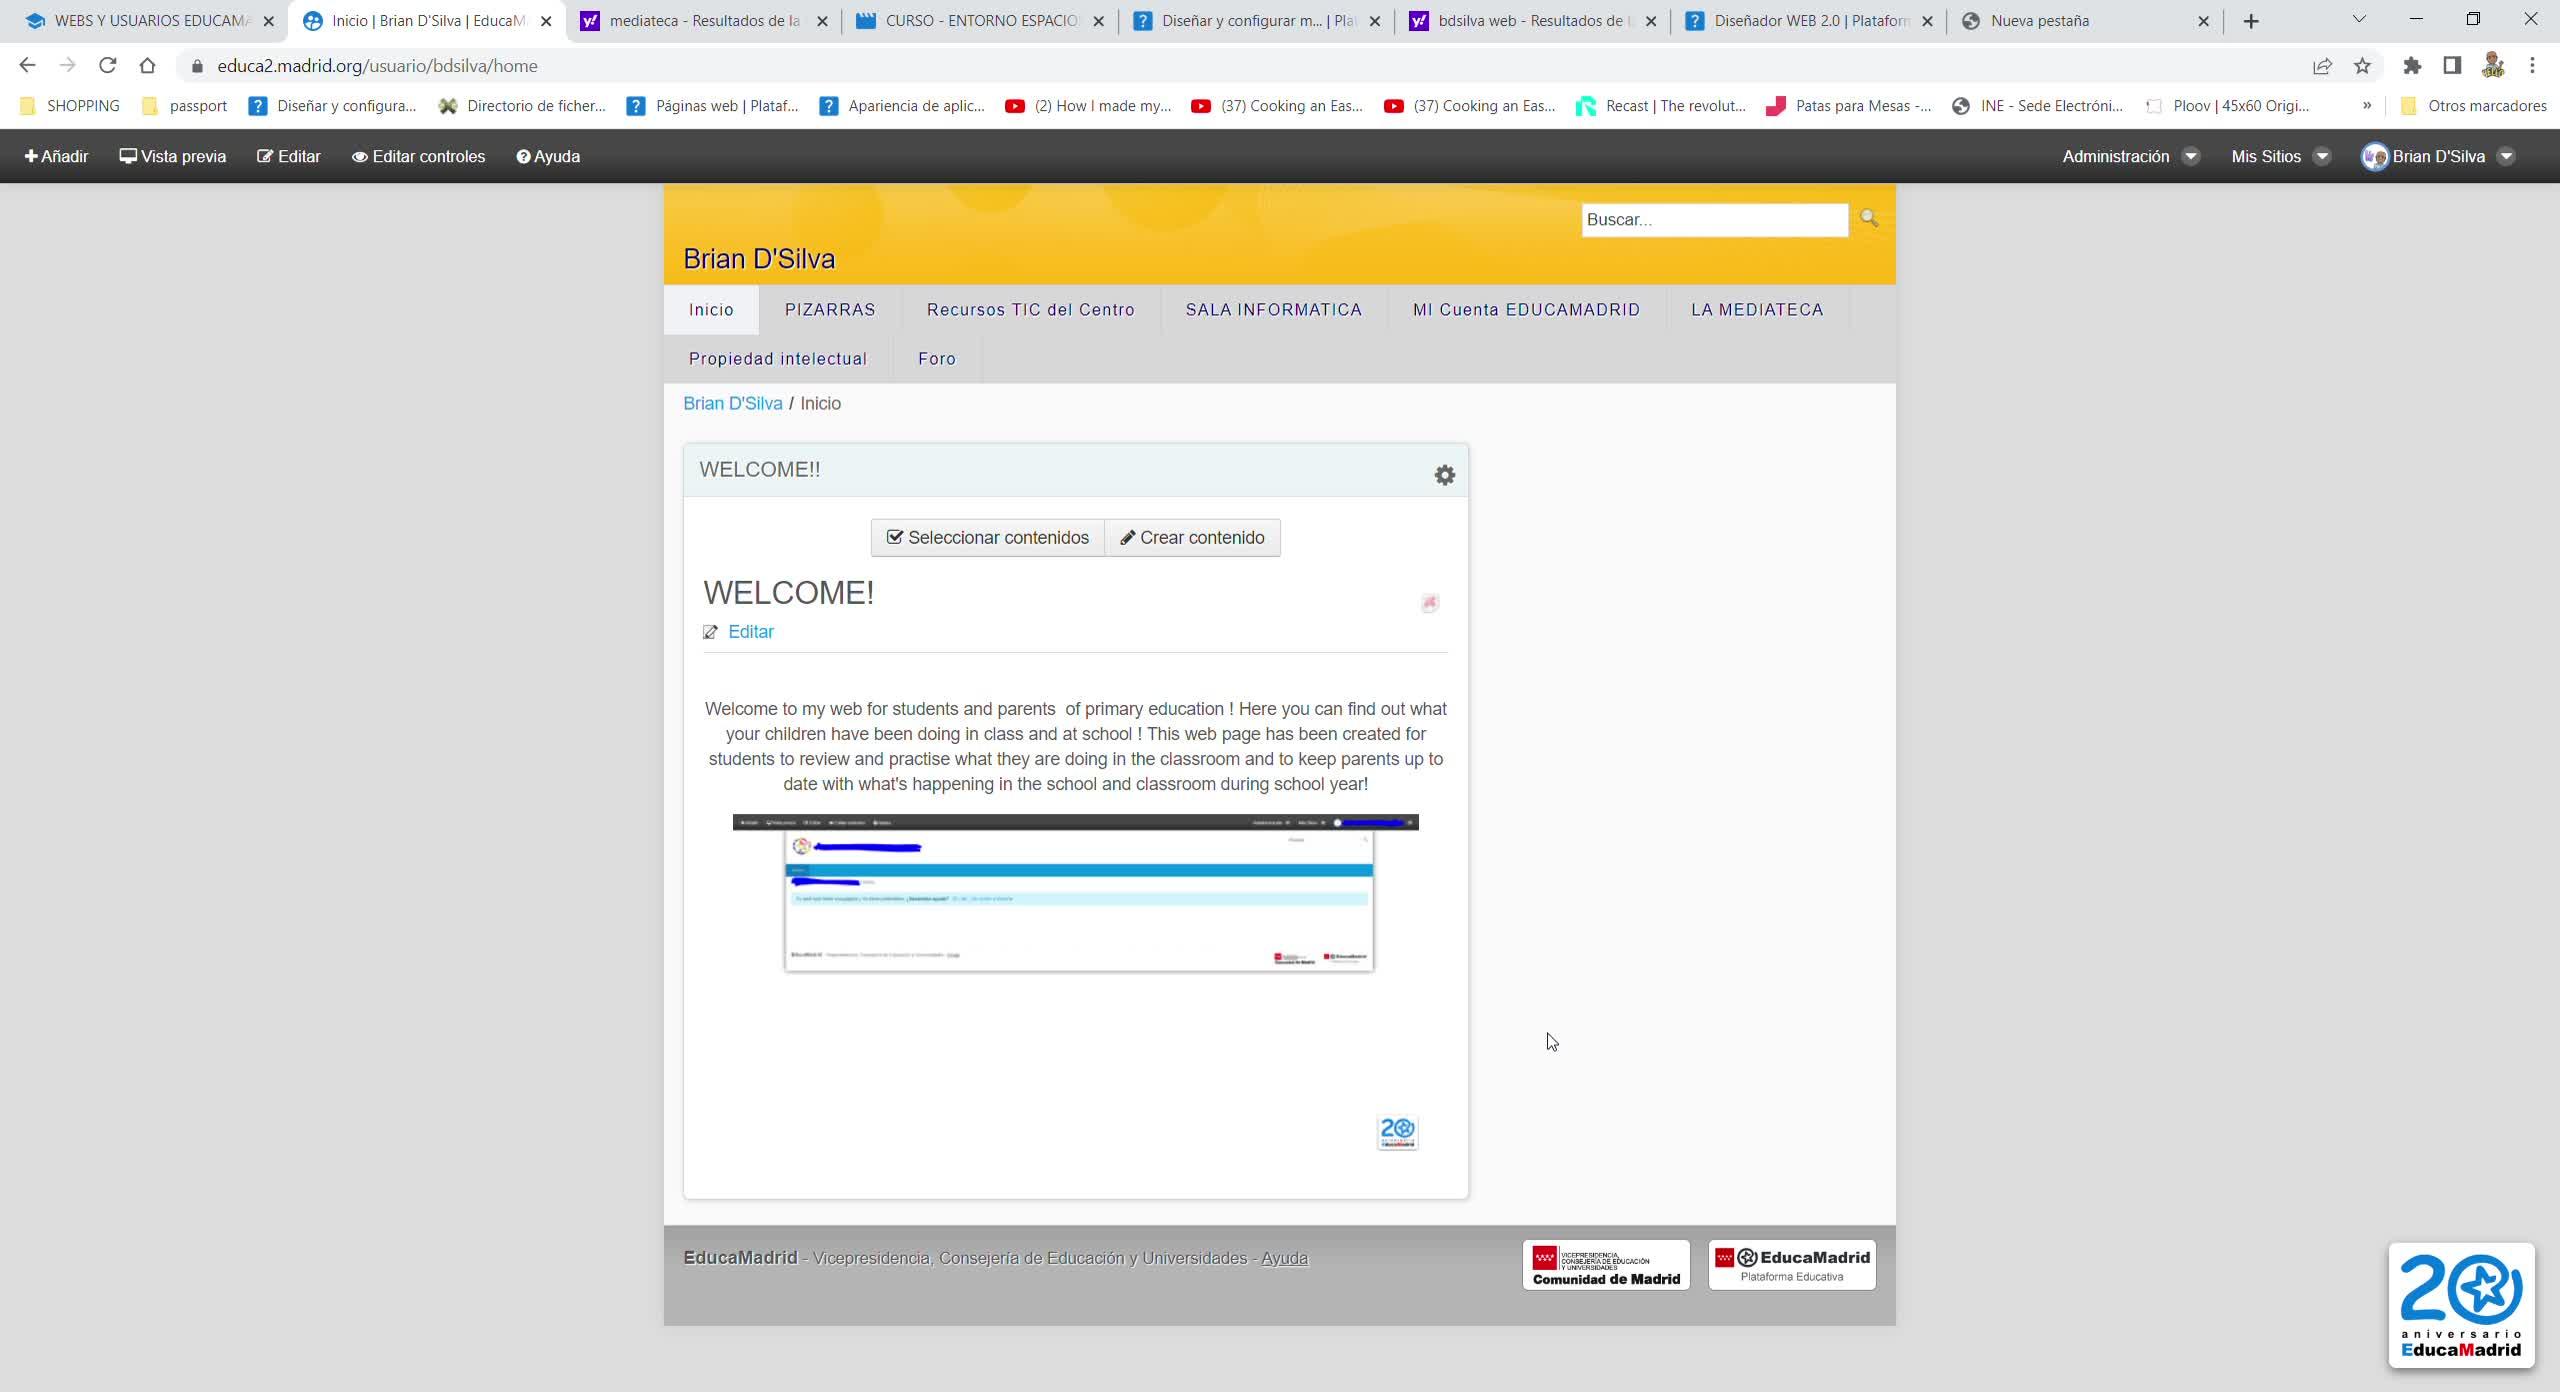The width and height of the screenshot is (2560, 1392).
Task: Click Editar link under WELCOME heading
Action: point(750,632)
